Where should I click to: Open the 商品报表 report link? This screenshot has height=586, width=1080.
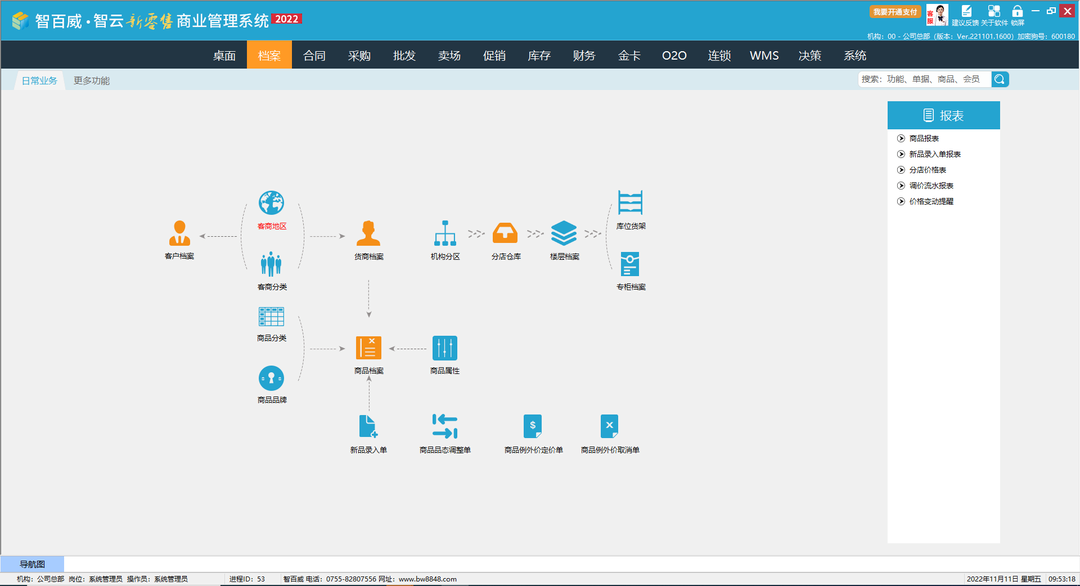coord(923,139)
